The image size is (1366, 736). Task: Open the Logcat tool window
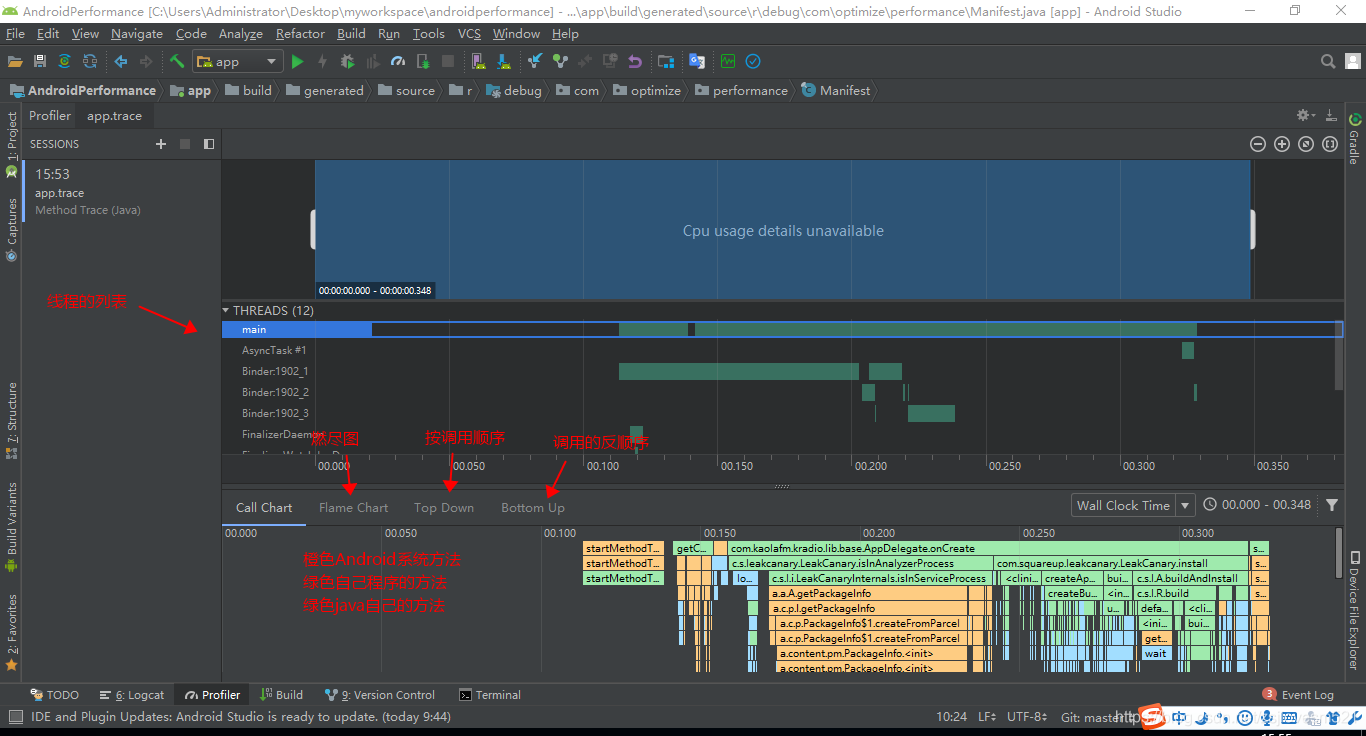132,695
